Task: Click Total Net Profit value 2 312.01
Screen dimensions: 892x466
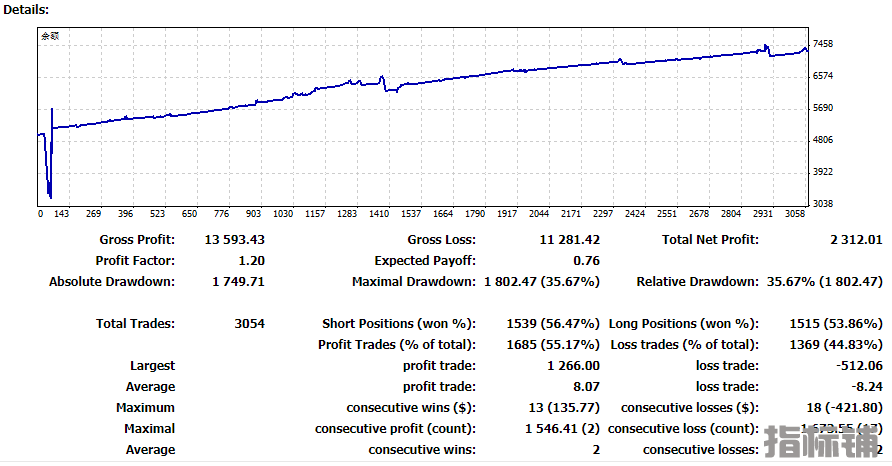Action: pyautogui.click(x=856, y=240)
